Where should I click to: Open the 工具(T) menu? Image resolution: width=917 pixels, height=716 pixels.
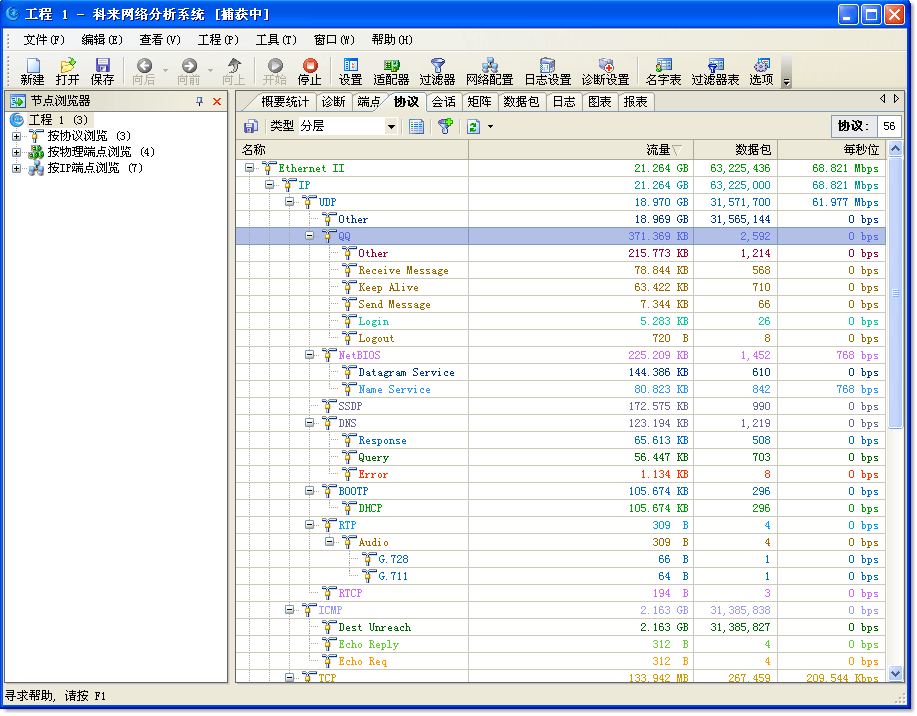click(x=275, y=40)
